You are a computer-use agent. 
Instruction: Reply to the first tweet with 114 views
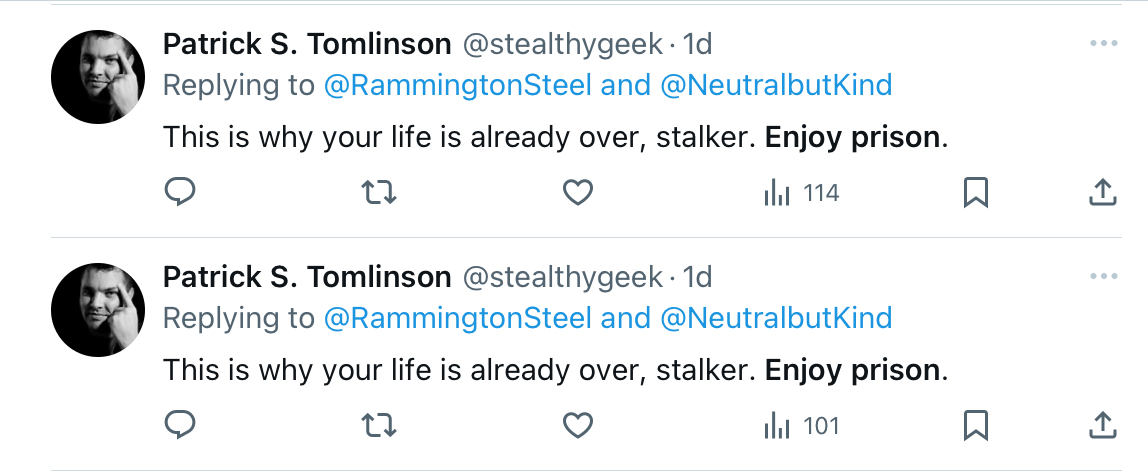click(x=179, y=192)
